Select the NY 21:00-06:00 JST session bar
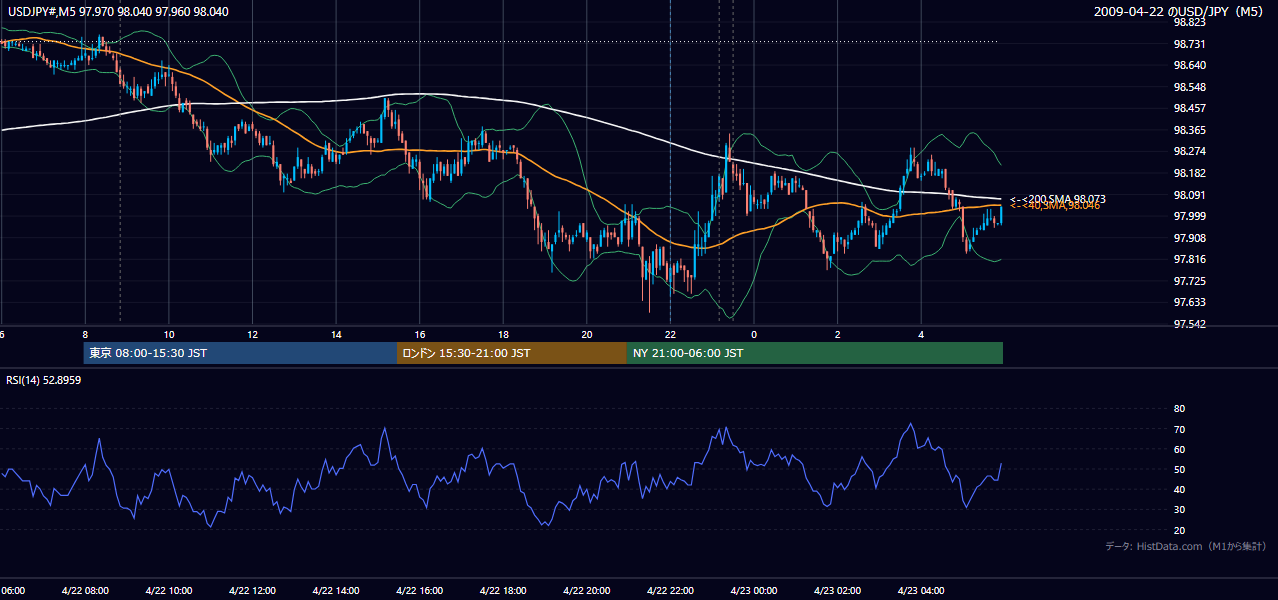 pyautogui.click(x=815, y=353)
